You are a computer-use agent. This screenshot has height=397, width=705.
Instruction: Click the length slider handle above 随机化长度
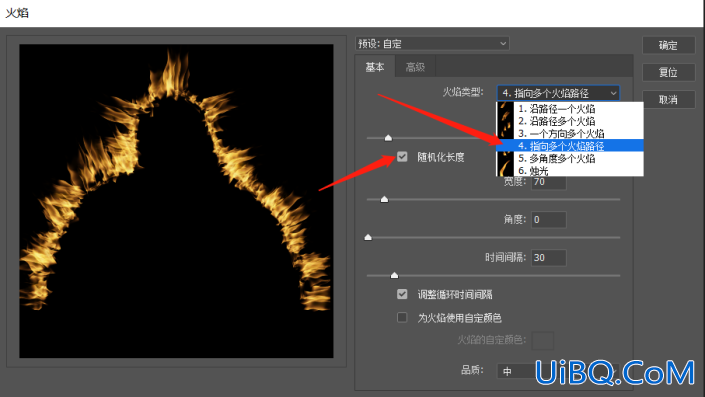click(x=388, y=138)
